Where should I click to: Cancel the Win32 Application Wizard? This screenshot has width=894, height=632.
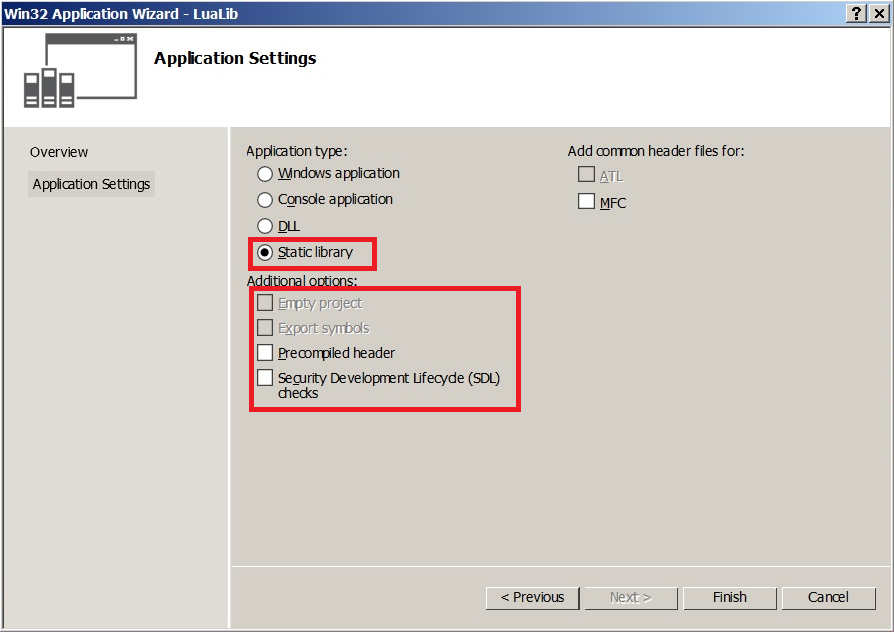coord(828,598)
